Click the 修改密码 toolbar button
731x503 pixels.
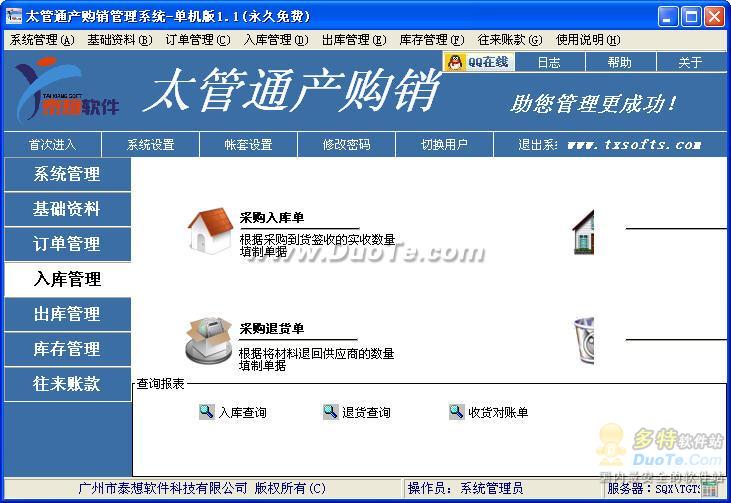pos(346,145)
